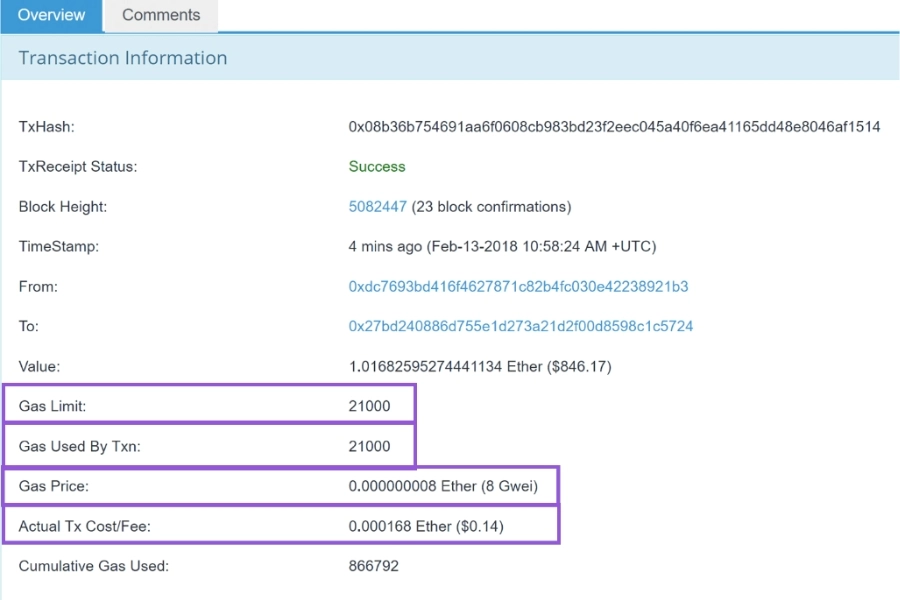The width and height of the screenshot is (900, 600).
Task: Click the Gas Used By Txn: label
Action: 79,446
